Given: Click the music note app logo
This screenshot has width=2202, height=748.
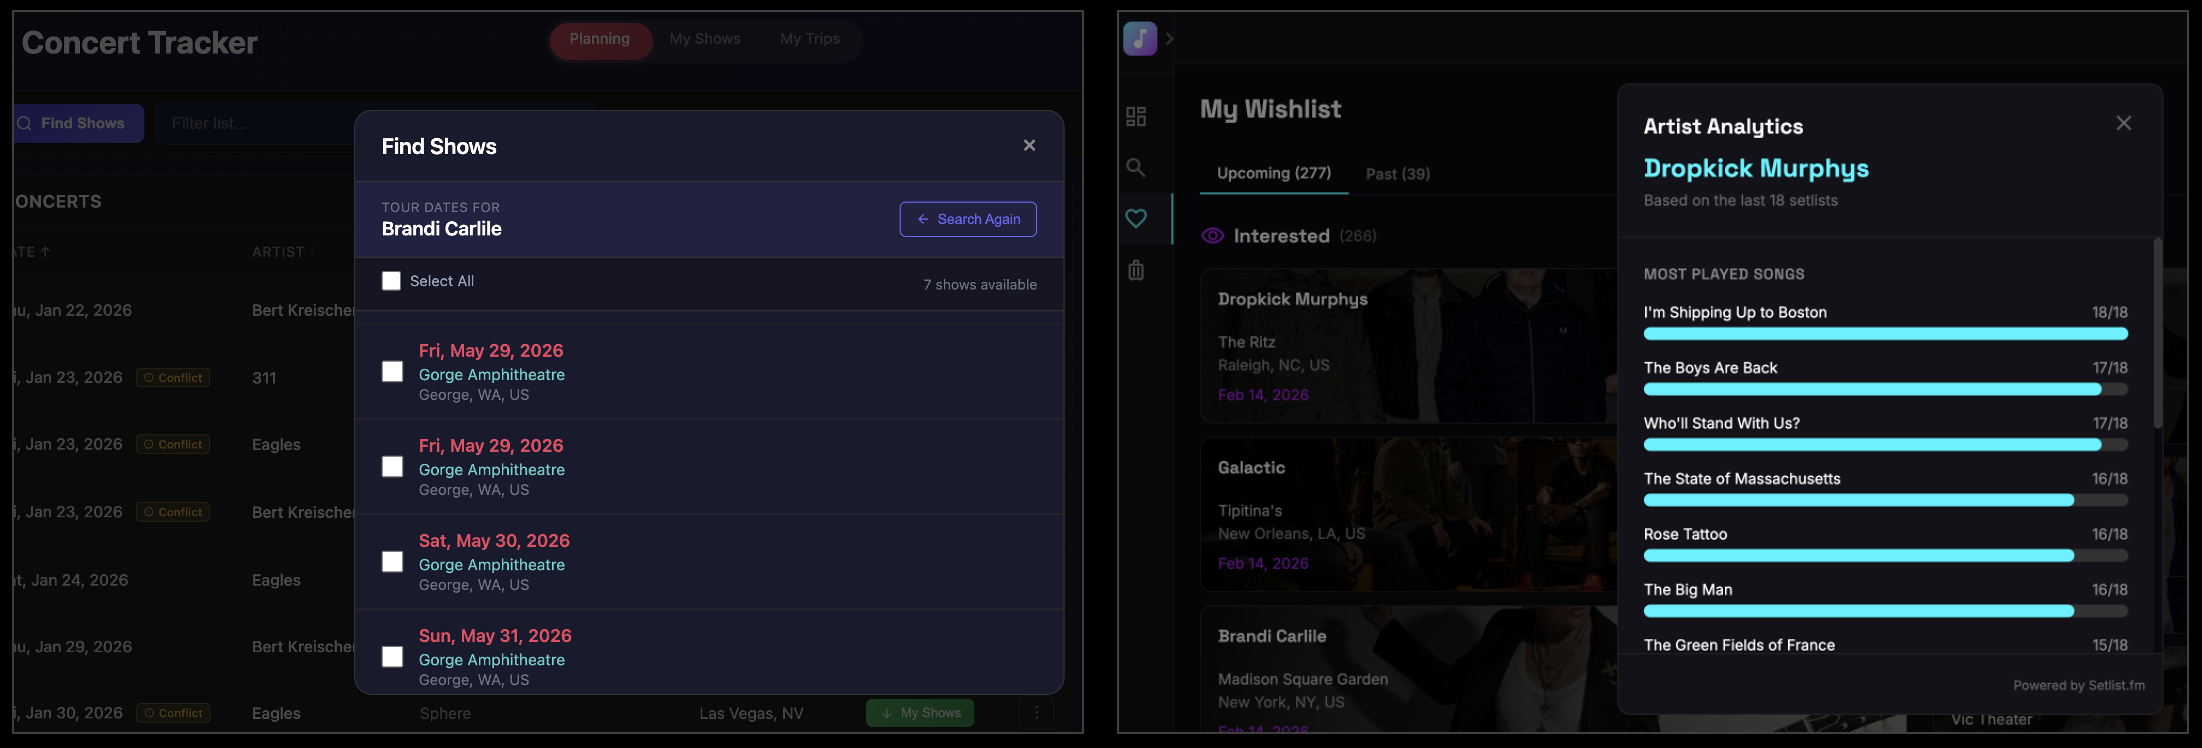Looking at the screenshot, I should point(1139,38).
